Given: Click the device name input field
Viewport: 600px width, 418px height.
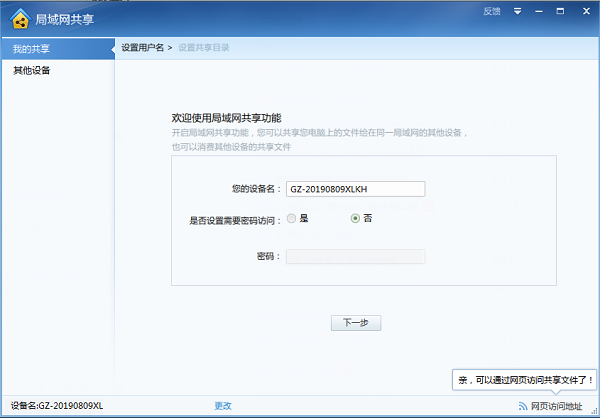Looking at the screenshot, I should pyautogui.click(x=354, y=189).
